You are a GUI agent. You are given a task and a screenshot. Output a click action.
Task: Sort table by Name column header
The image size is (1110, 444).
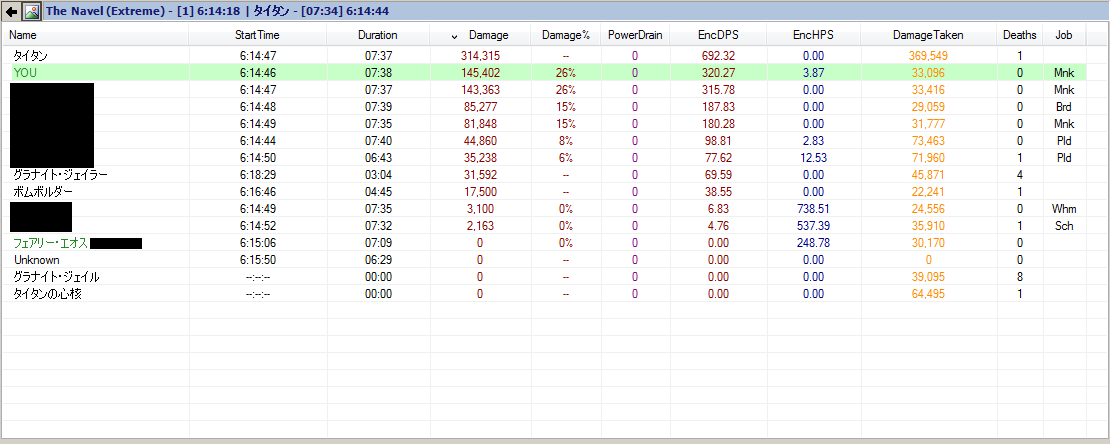tap(95, 35)
